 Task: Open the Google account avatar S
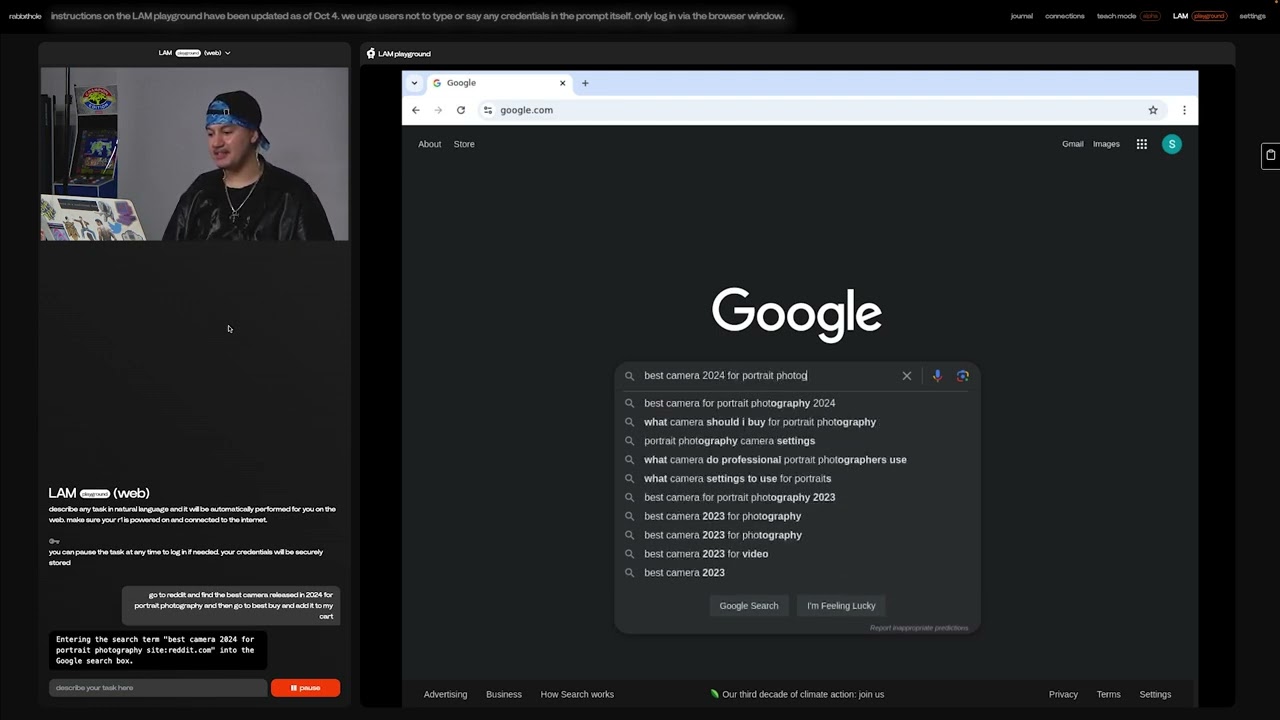coord(1172,144)
